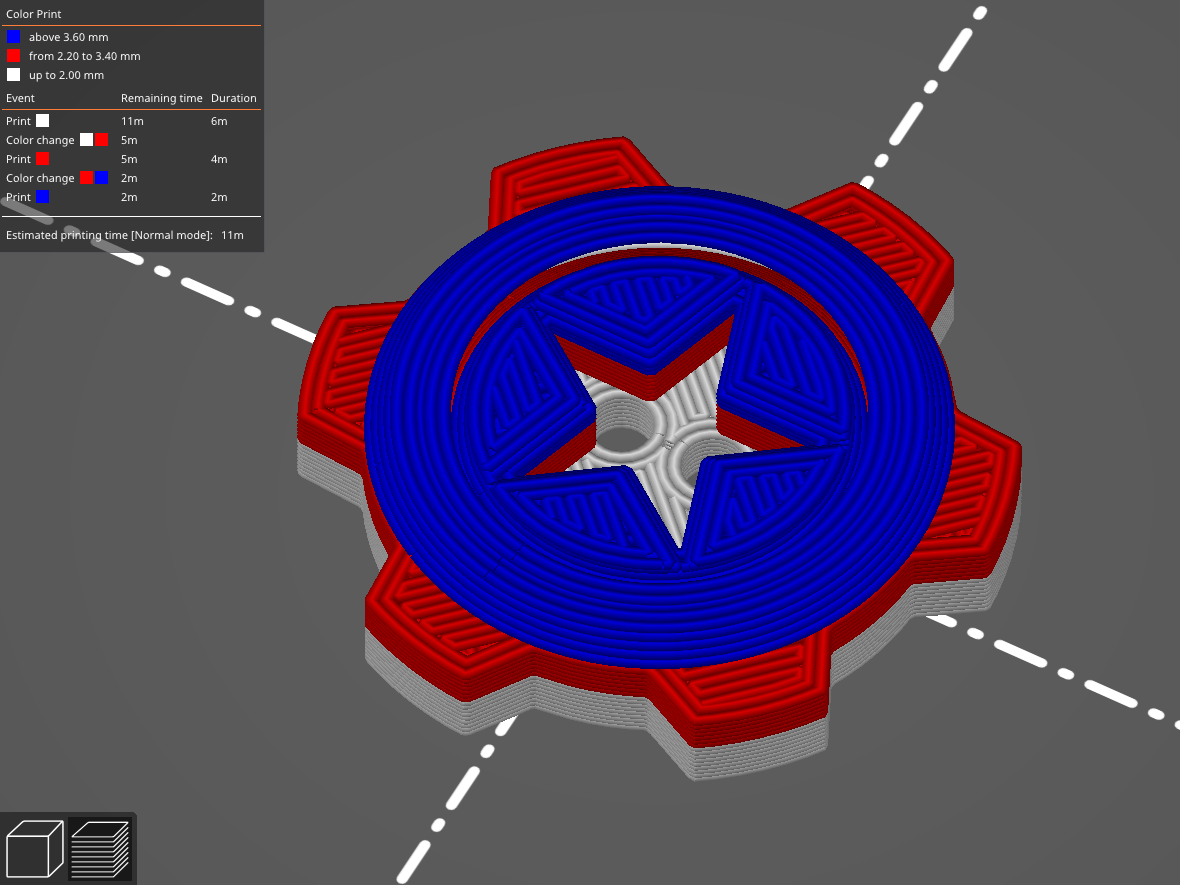1180x885 pixels.
Task: Click the Remaining time column header
Action: tap(162, 99)
